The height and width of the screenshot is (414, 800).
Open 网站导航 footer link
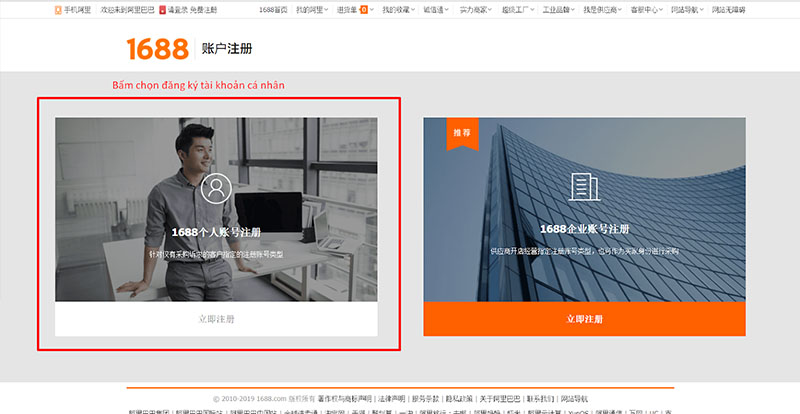coord(574,399)
